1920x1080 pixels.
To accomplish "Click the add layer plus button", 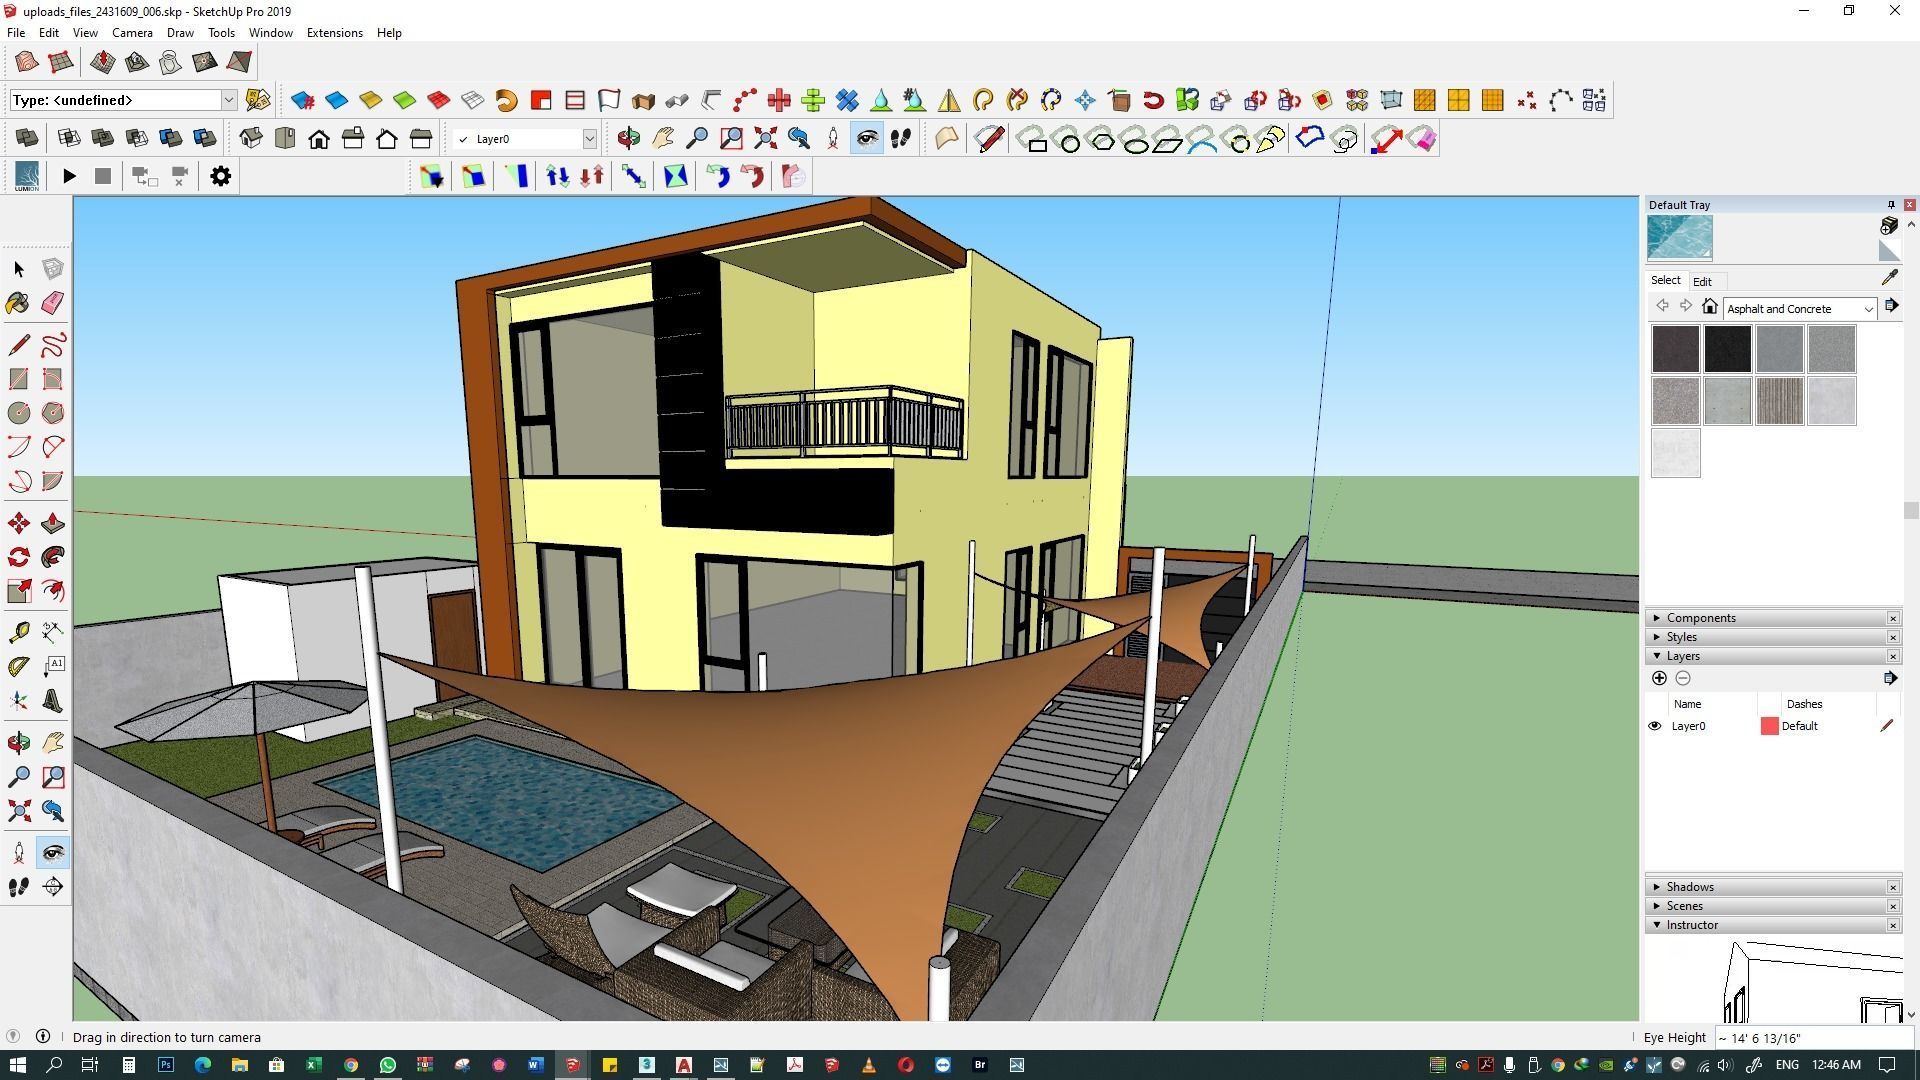I will 1659,678.
